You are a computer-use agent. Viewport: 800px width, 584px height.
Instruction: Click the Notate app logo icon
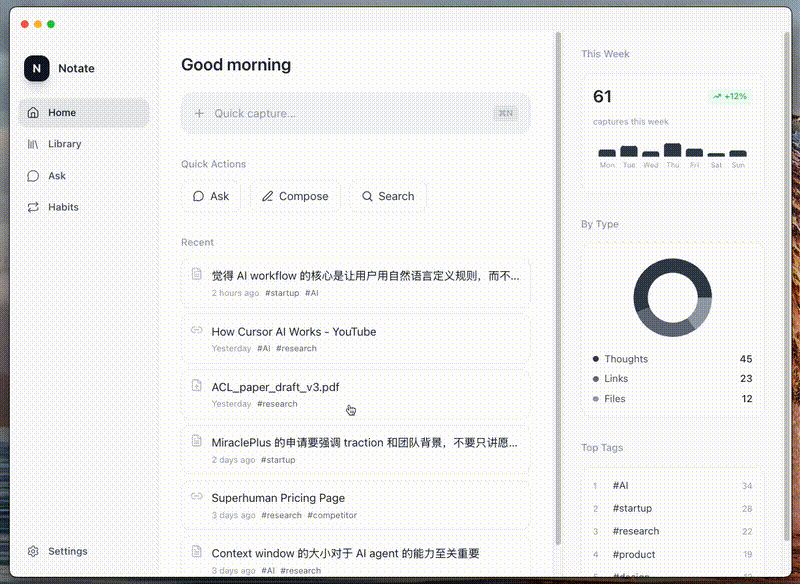(x=36, y=68)
